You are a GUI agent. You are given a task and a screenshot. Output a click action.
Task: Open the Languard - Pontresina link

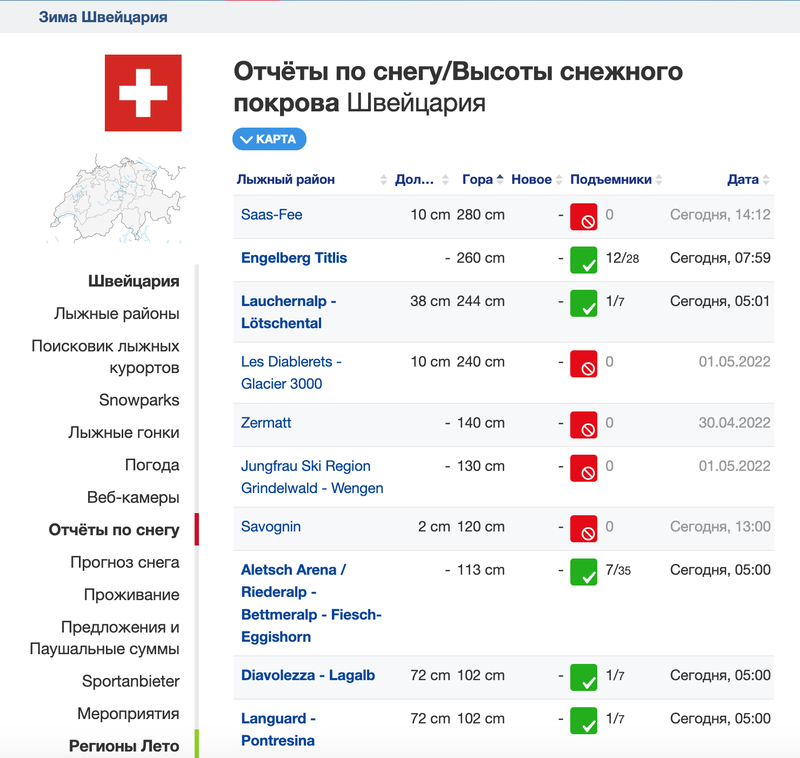[279, 729]
